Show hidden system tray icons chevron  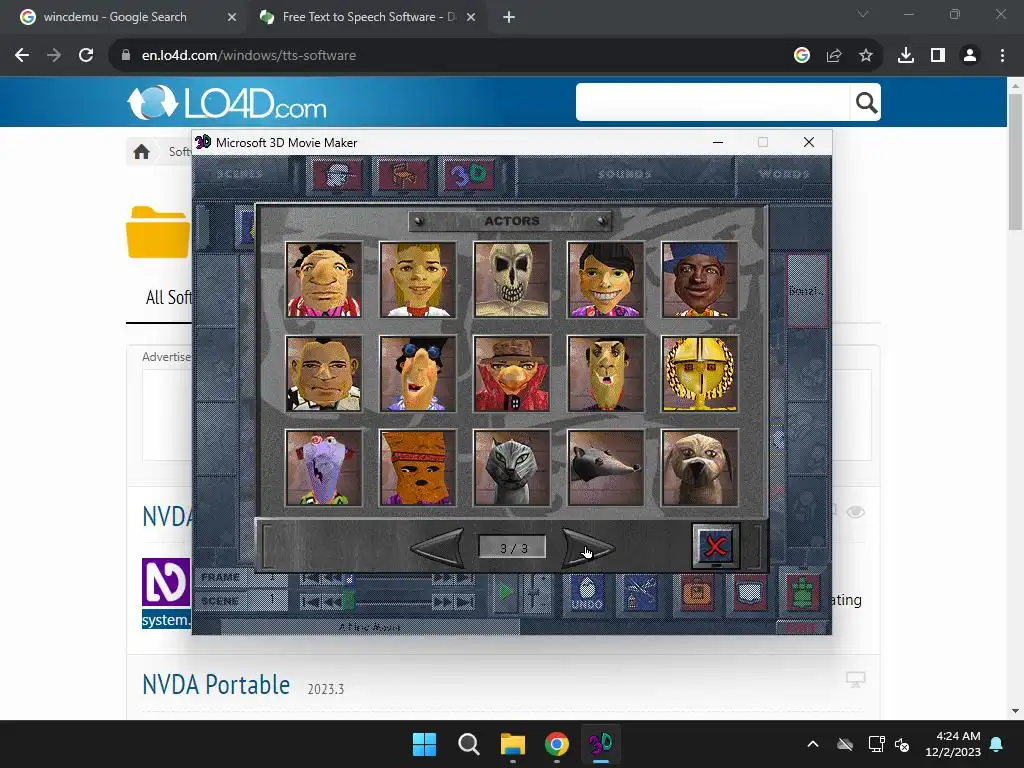click(812, 744)
